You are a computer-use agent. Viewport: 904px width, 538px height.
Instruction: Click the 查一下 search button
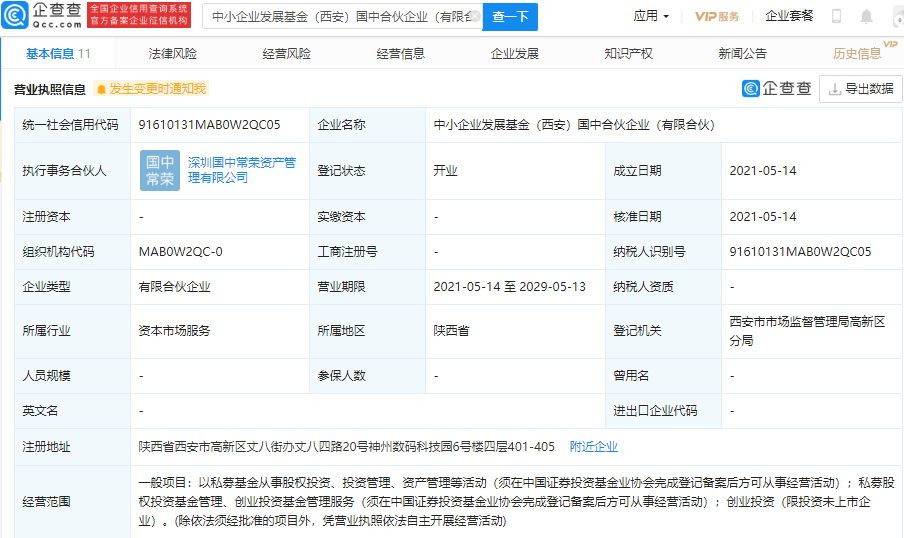click(510, 17)
